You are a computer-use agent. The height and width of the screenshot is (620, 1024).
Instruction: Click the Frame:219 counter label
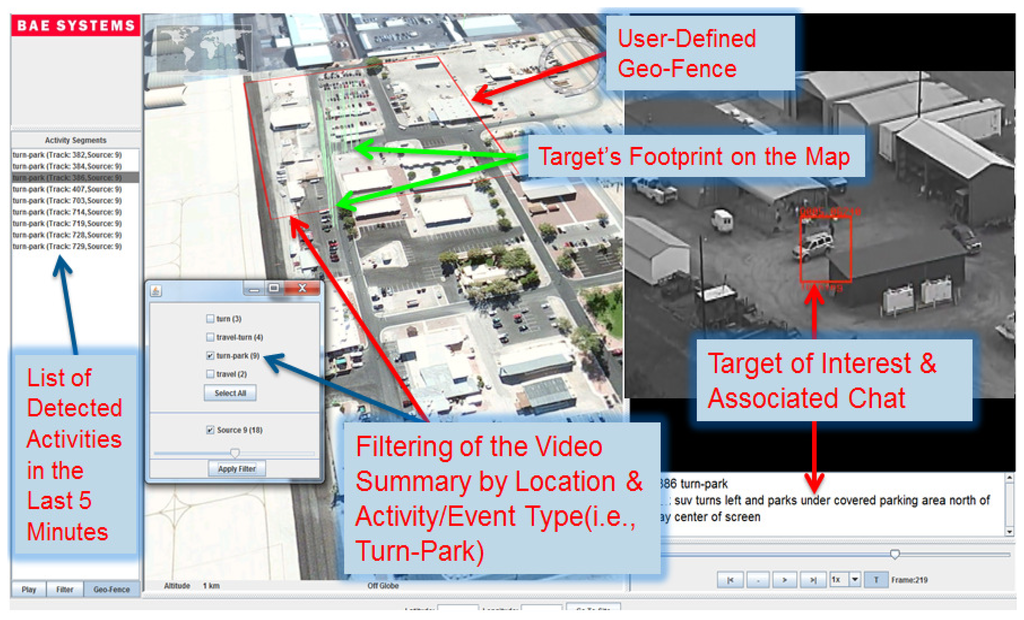coord(909,579)
